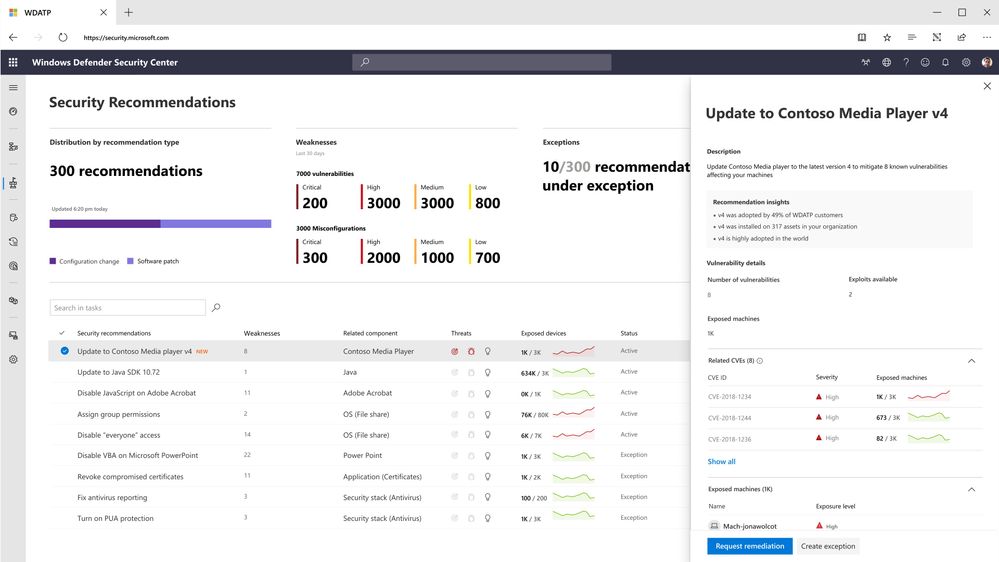This screenshot has width=999, height=562.
Task: Collapse the Exposed machines section
Action: 972,489
